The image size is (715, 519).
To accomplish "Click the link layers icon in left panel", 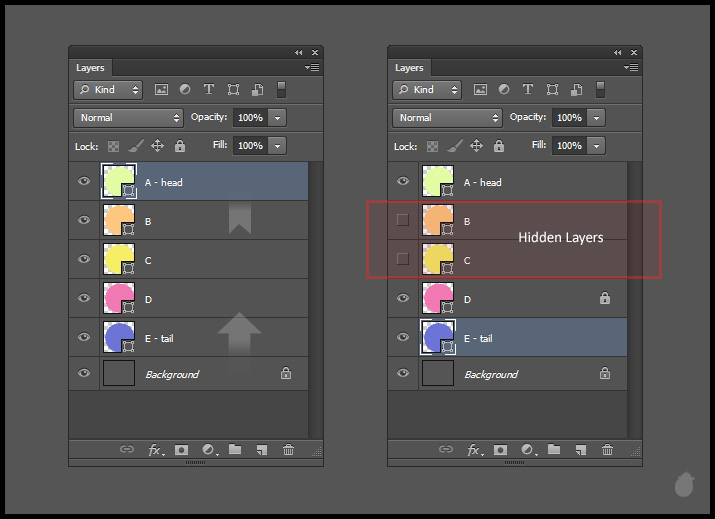I will coord(127,450).
